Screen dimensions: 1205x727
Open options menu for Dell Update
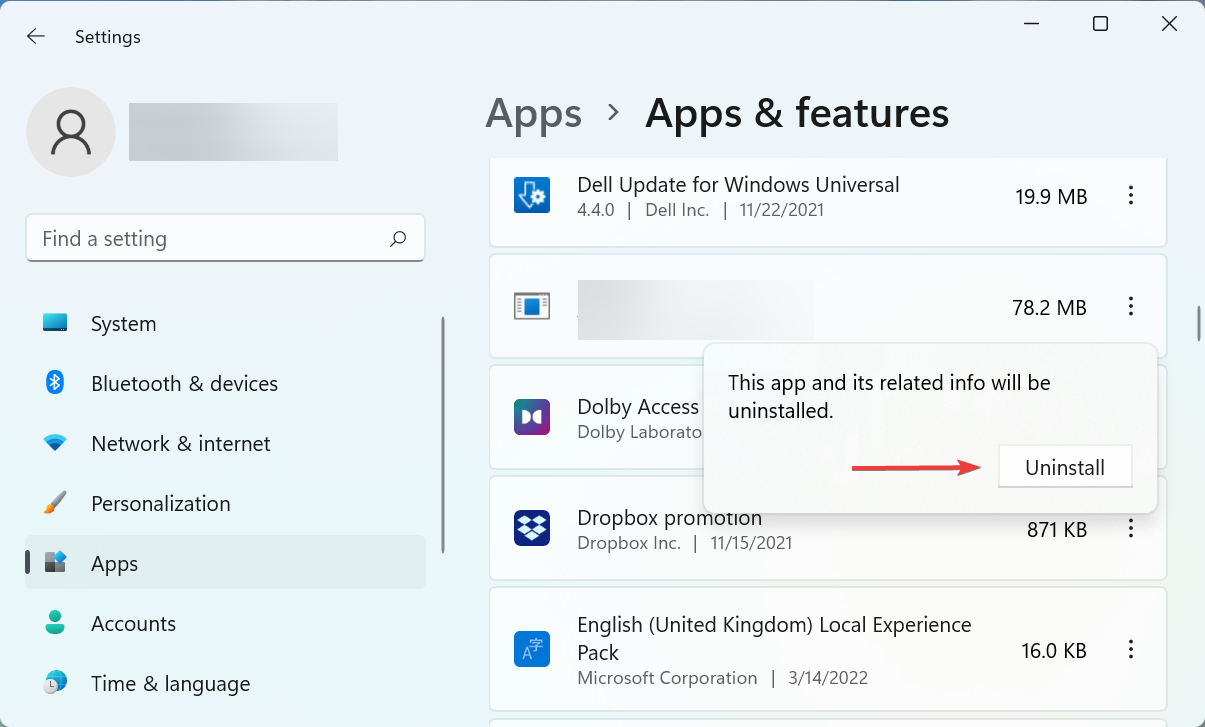coord(1131,196)
